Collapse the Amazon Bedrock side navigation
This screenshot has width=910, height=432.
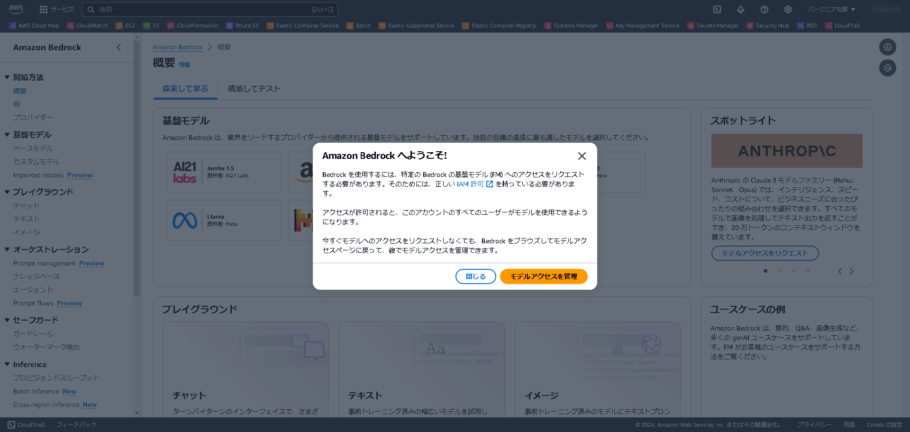click(x=118, y=48)
